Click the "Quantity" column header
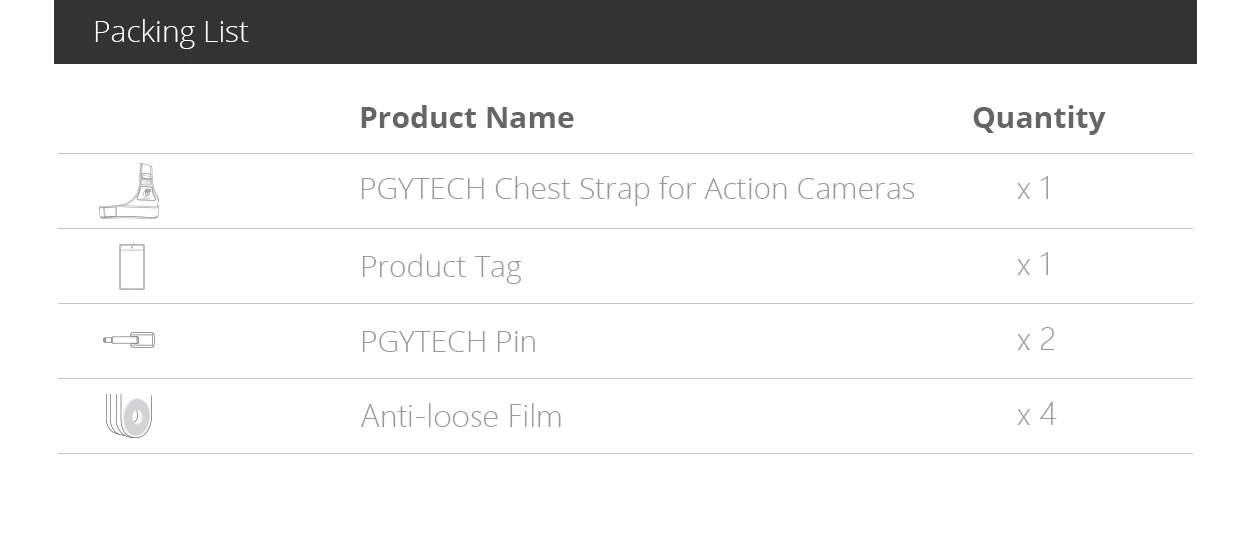1250x547 pixels. (1038, 118)
